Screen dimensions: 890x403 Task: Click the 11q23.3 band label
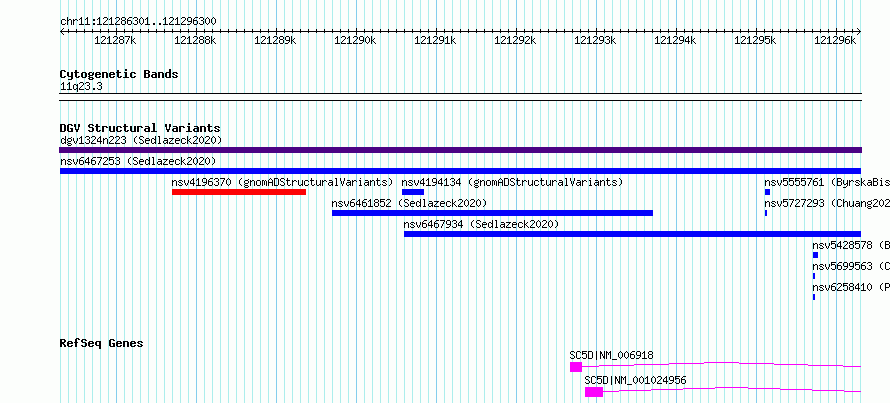(x=81, y=87)
